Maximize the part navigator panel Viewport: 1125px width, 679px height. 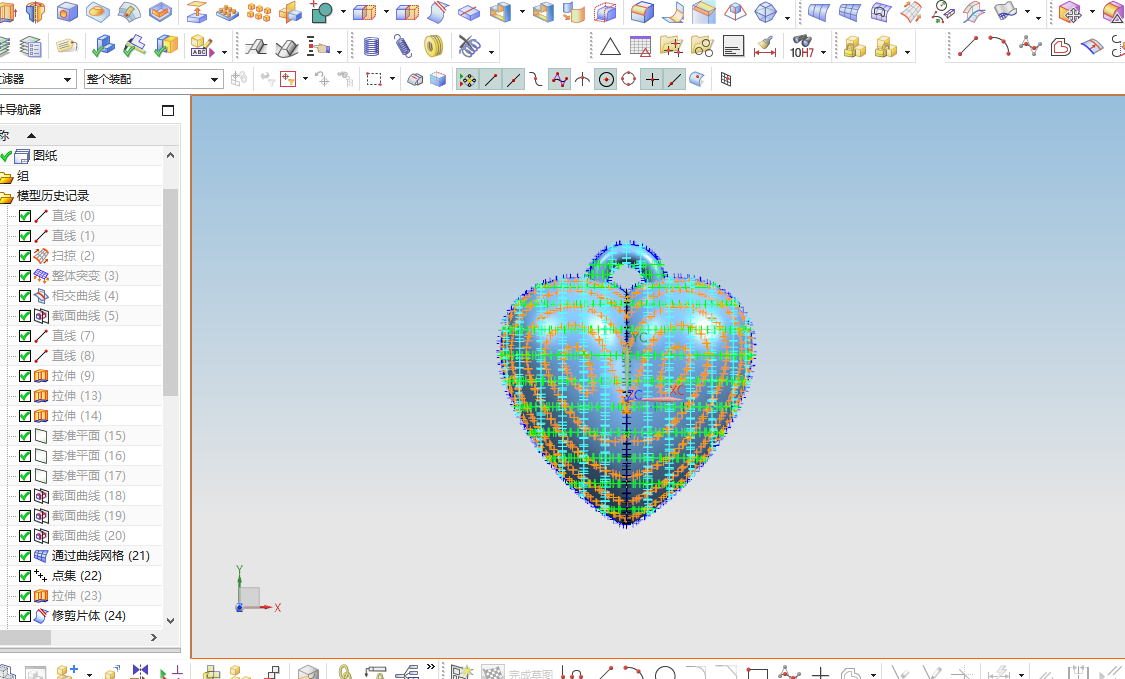coord(168,111)
